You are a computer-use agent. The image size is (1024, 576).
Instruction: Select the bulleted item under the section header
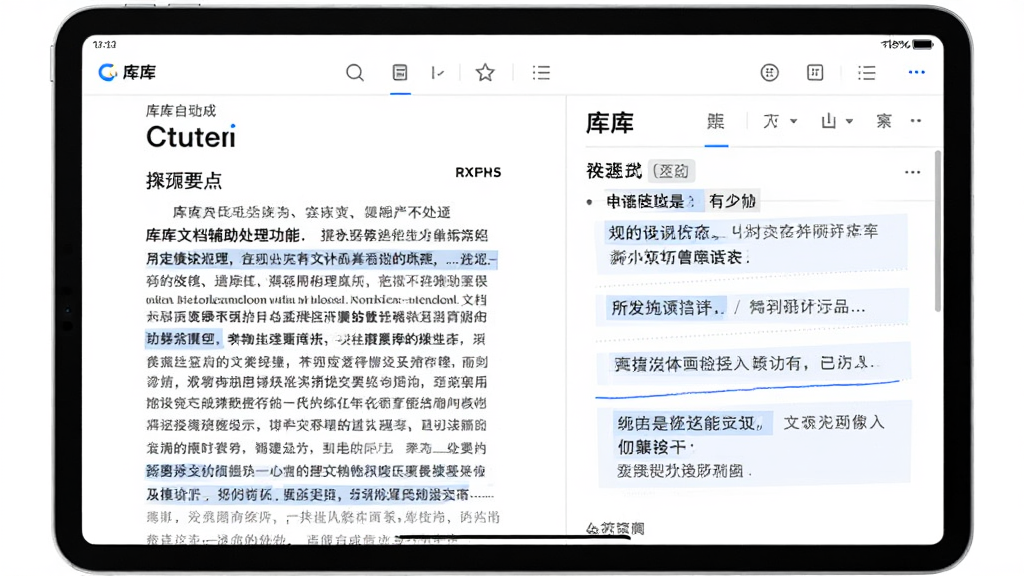pyautogui.click(x=671, y=201)
